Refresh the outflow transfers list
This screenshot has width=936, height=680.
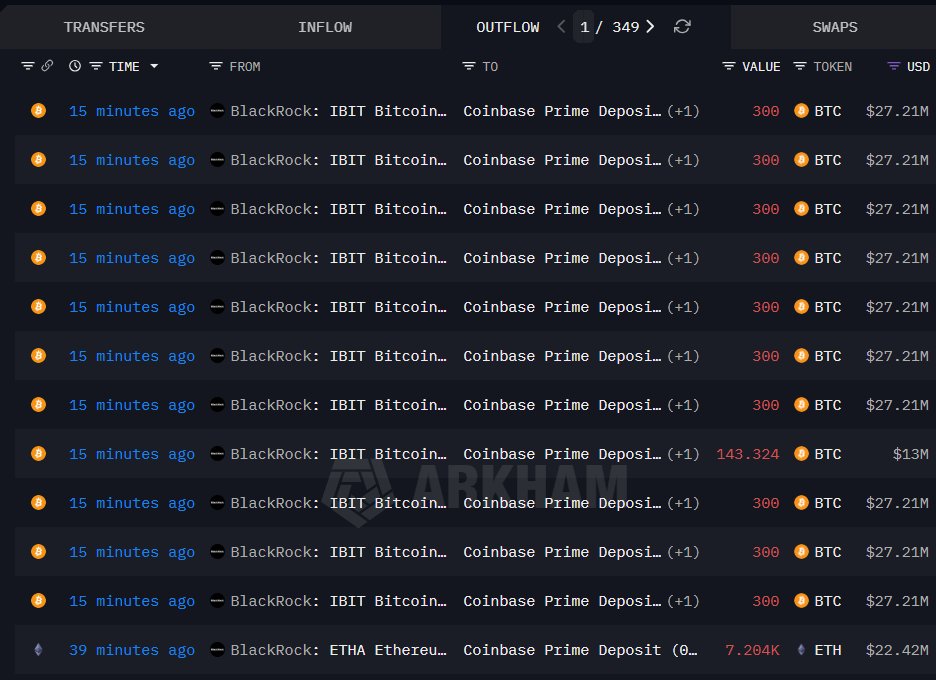[x=682, y=27]
